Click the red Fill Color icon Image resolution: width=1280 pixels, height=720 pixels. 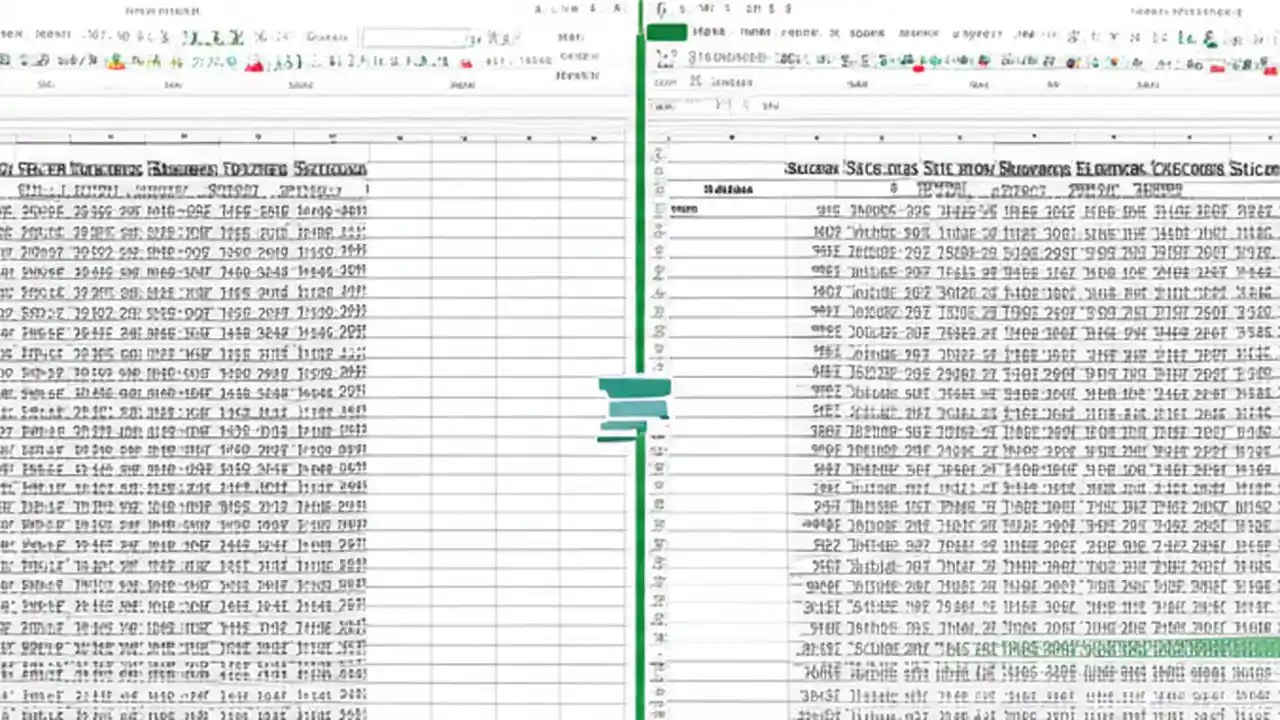[255, 62]
